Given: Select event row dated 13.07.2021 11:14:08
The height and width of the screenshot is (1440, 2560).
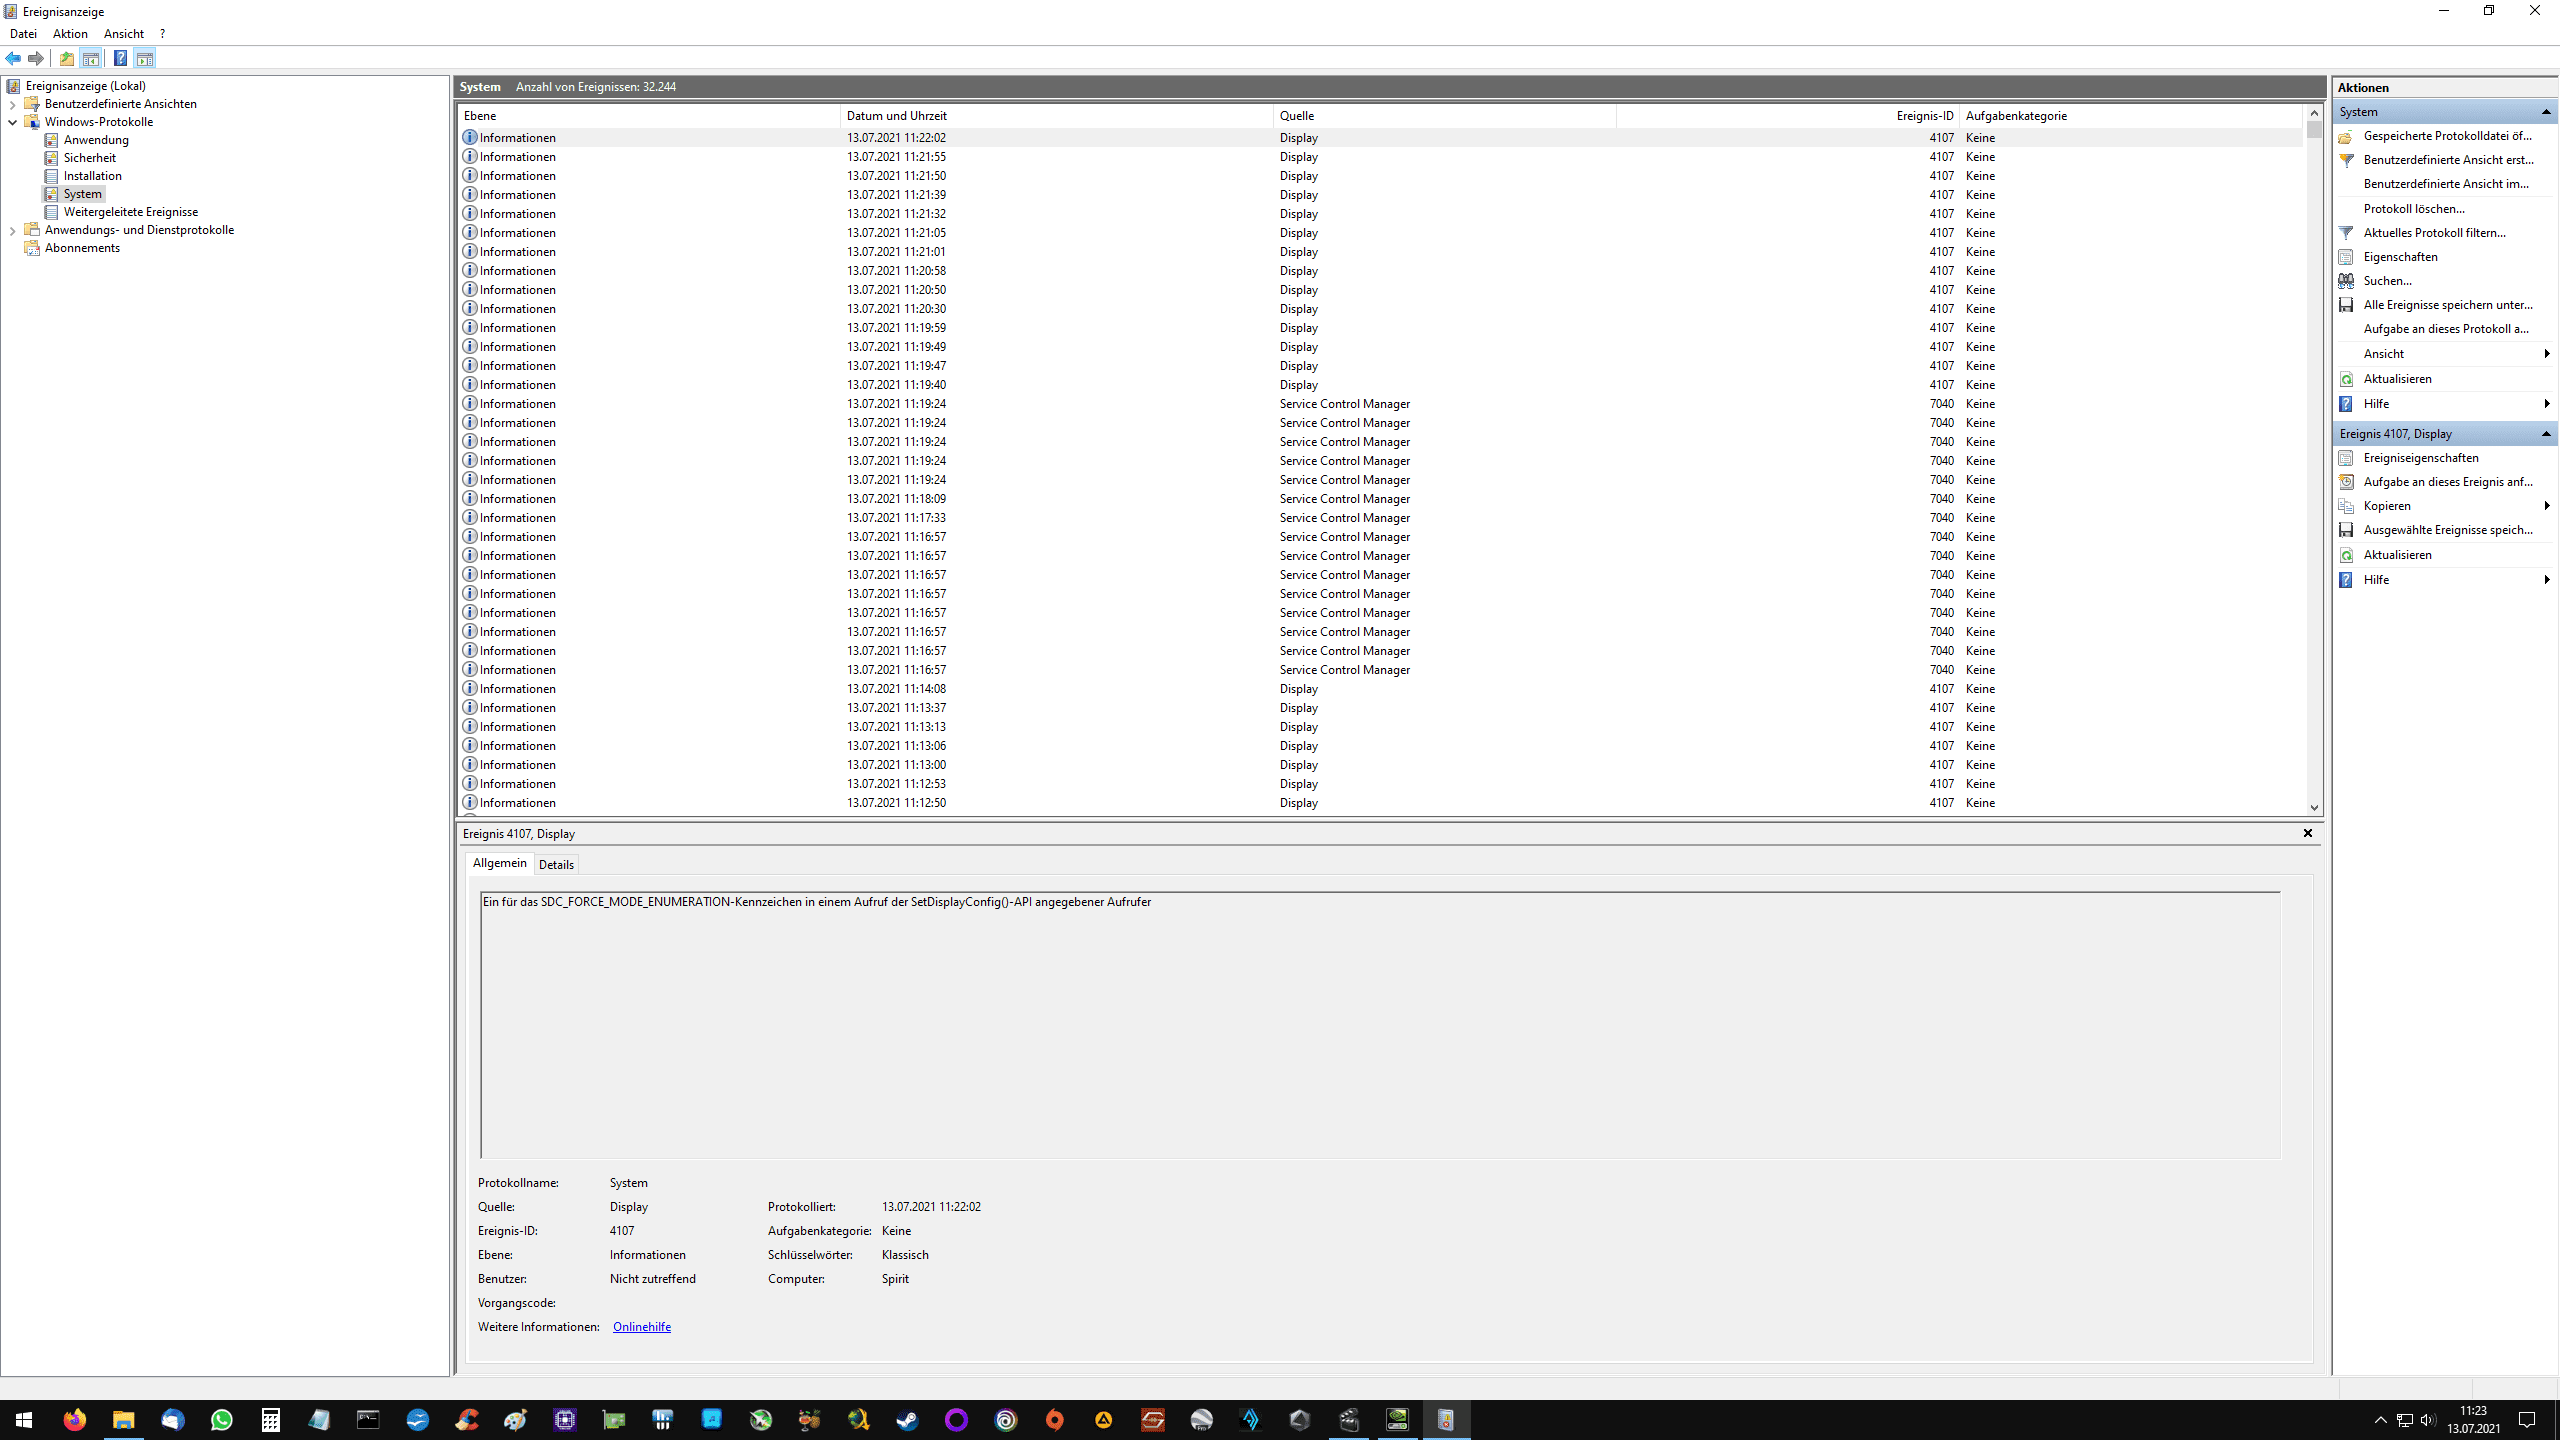Looking at the screenshot, I should (x=1380, y=689).
